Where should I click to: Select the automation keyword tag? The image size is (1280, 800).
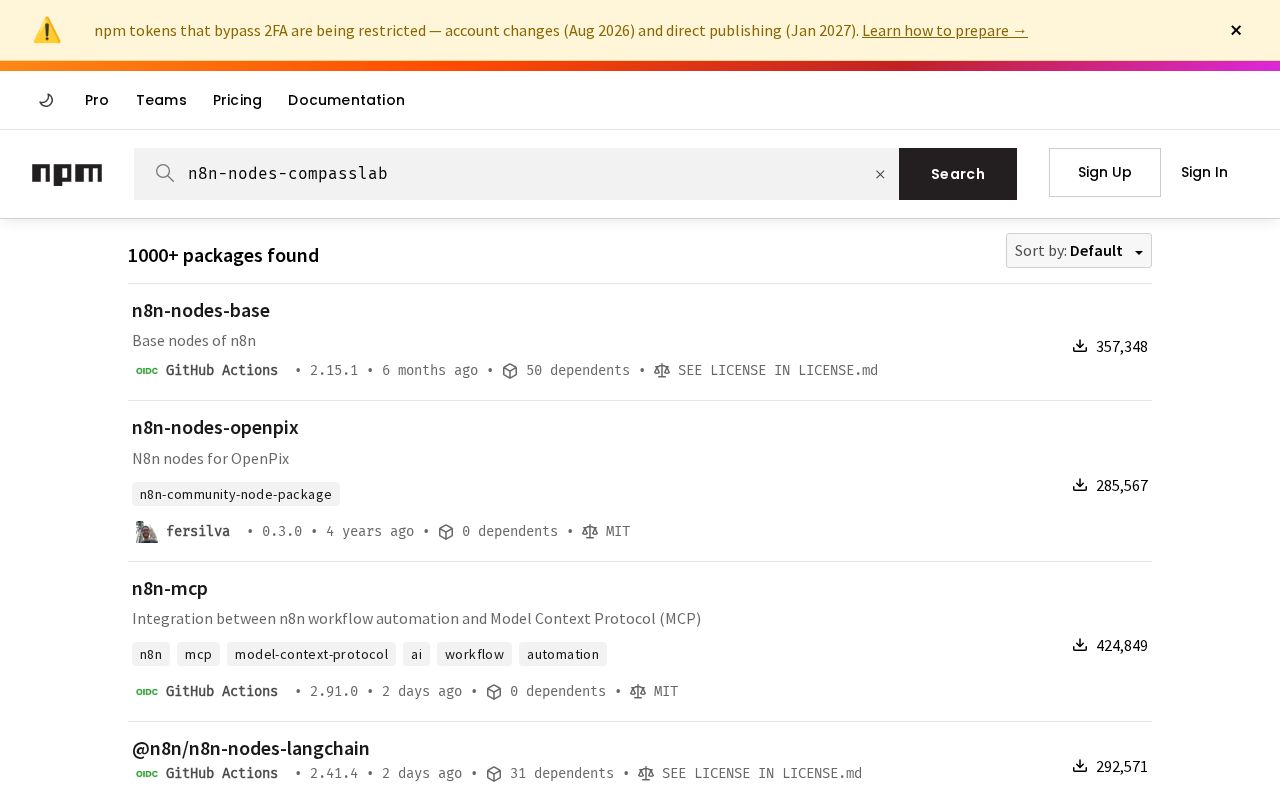563,654
